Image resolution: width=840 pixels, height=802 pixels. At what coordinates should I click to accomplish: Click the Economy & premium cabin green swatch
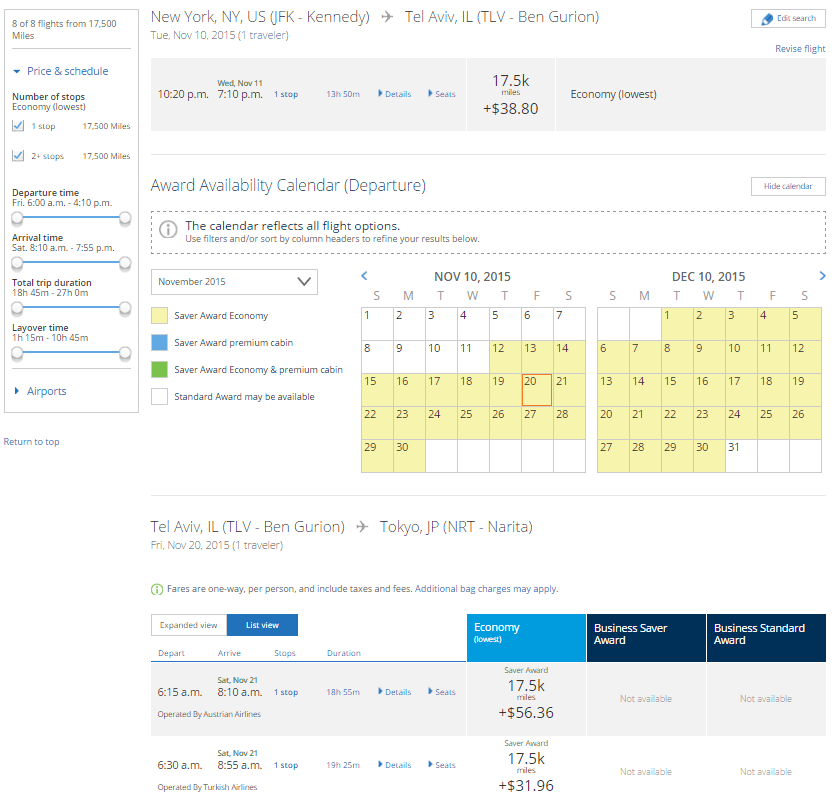(159, 370)
